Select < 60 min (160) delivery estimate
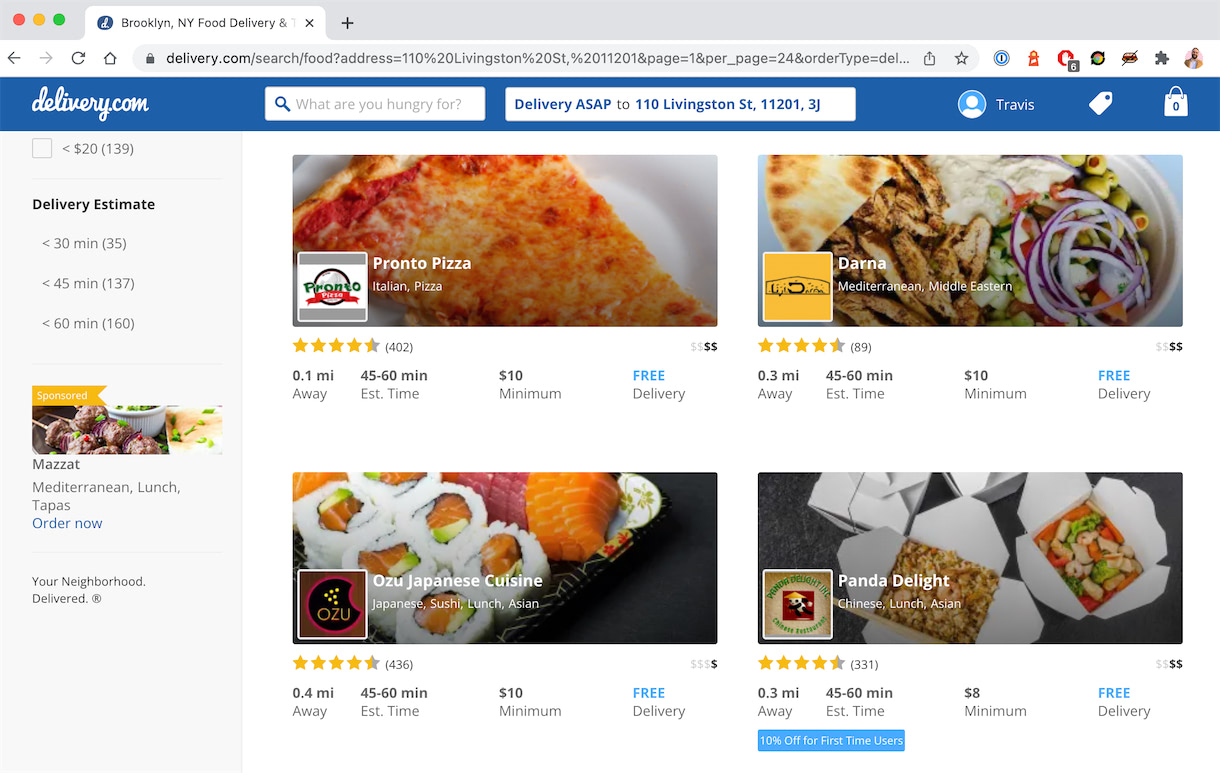The height and width of the screenshot is (773, 1220). coord(88,323)
